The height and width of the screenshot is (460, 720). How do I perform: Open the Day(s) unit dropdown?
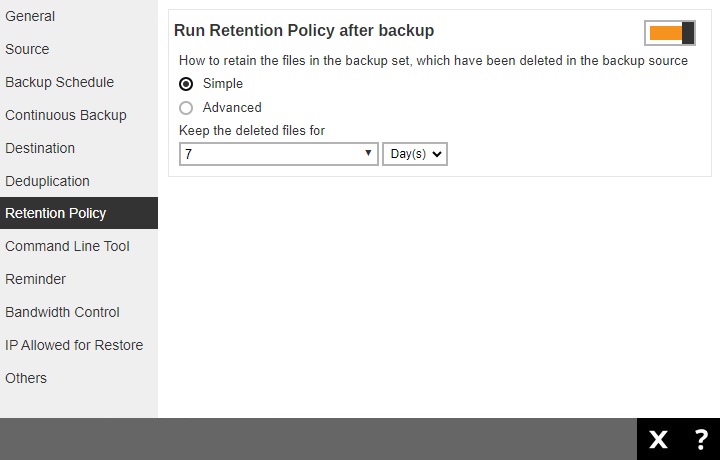click(x=414, y=155)
